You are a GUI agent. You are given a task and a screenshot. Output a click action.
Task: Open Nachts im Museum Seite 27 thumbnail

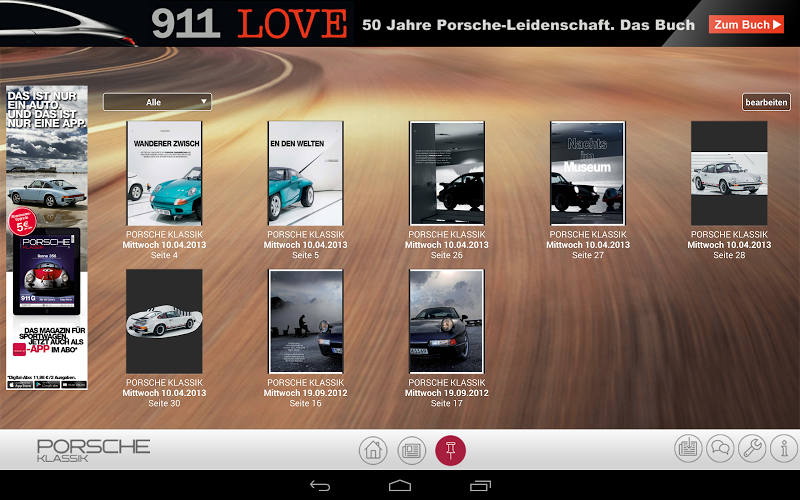588,173
